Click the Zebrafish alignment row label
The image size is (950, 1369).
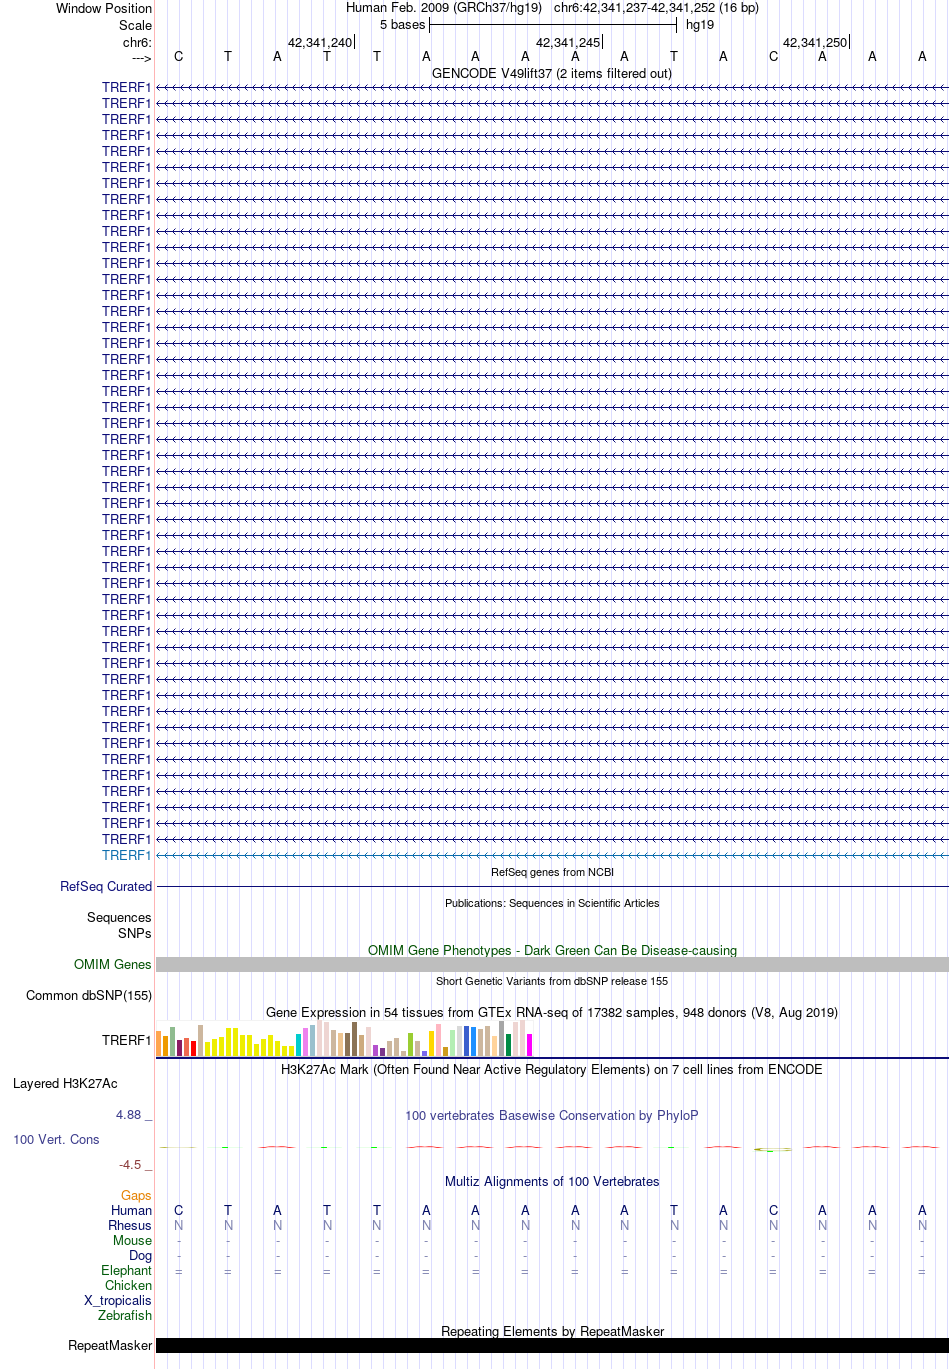click(x=125, y=1315)
